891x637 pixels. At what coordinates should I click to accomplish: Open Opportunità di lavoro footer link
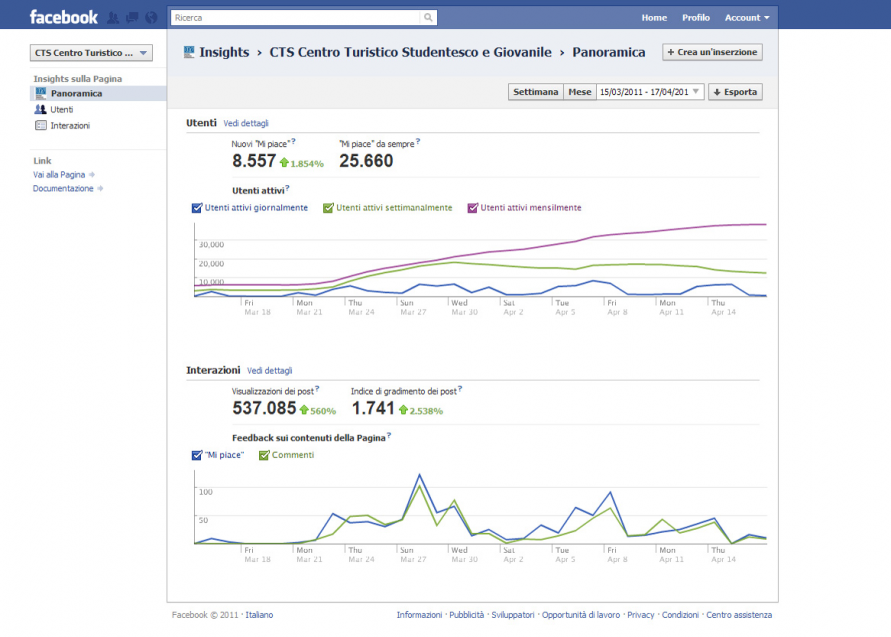[x=581, y=615]
